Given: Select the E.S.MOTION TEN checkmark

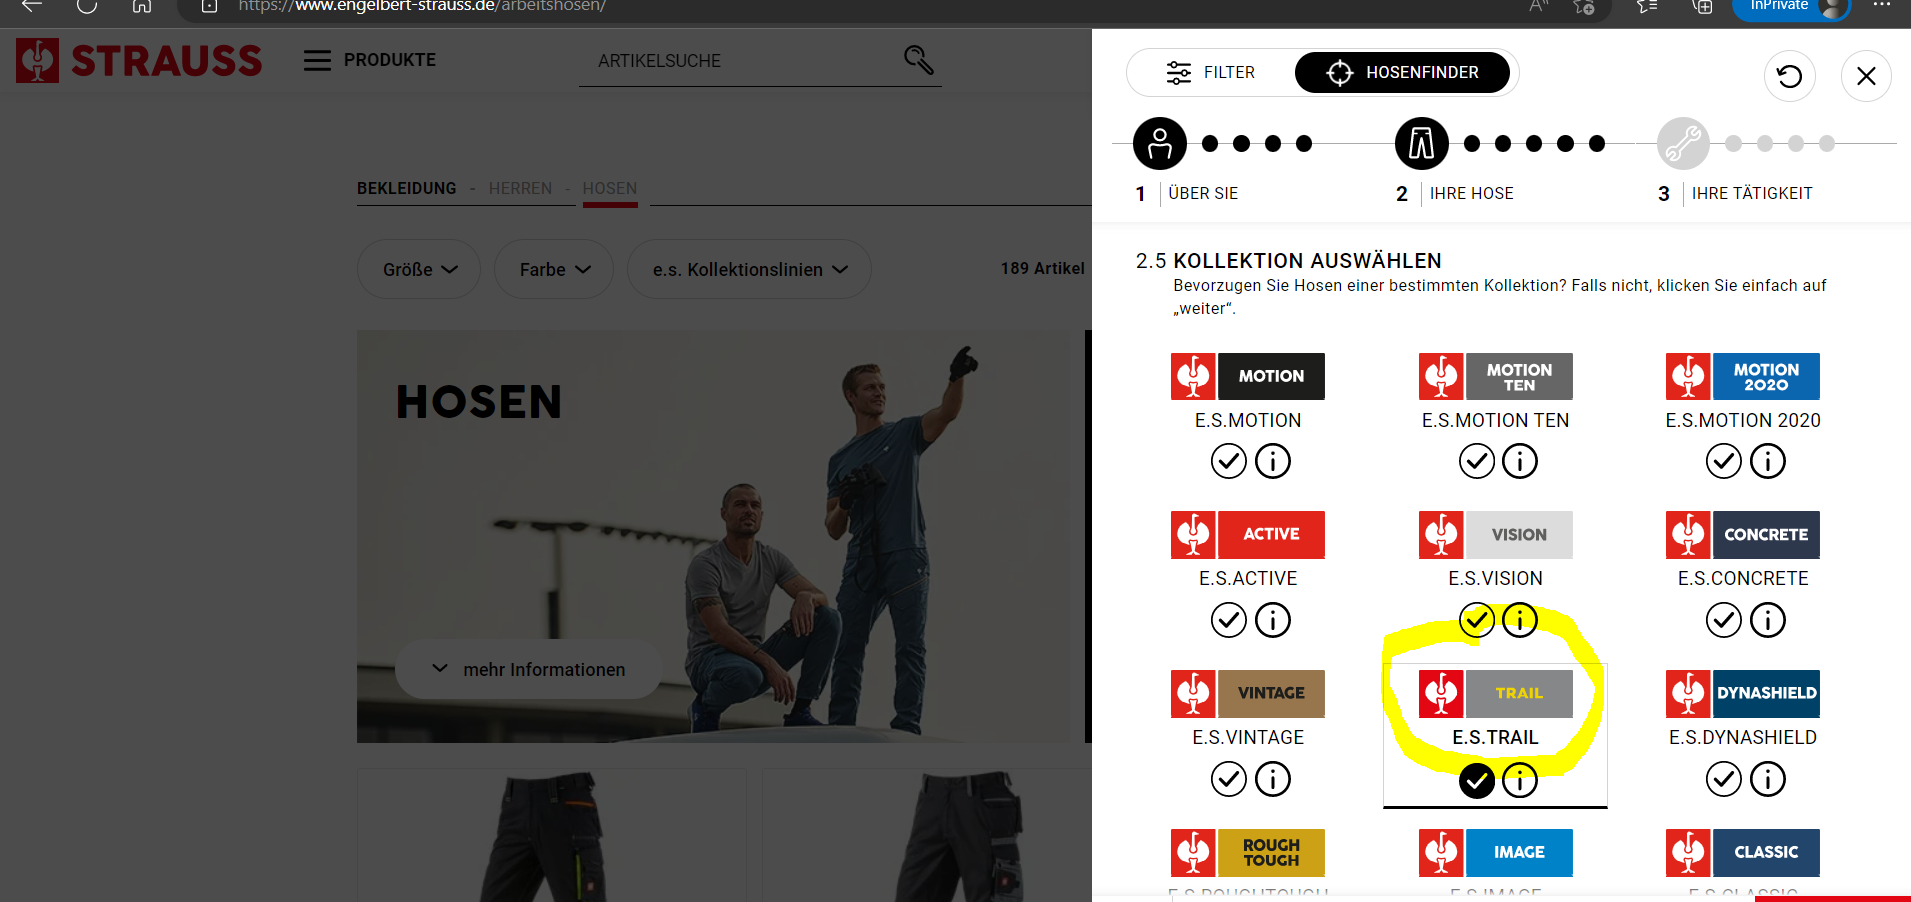Looking at the screenshot, I should click(x=1476, y=461).
